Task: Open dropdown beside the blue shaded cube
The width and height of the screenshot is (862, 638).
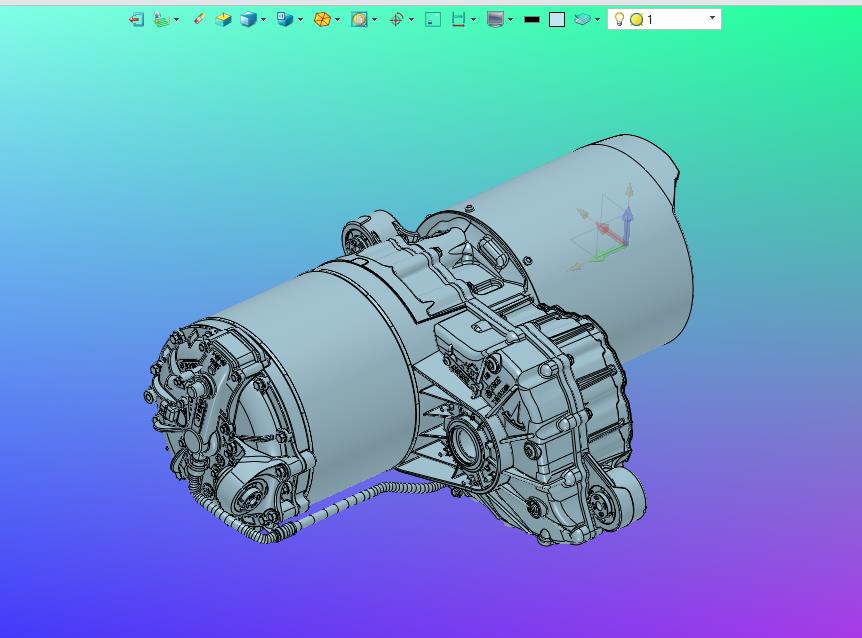Action: pos(263,20)
